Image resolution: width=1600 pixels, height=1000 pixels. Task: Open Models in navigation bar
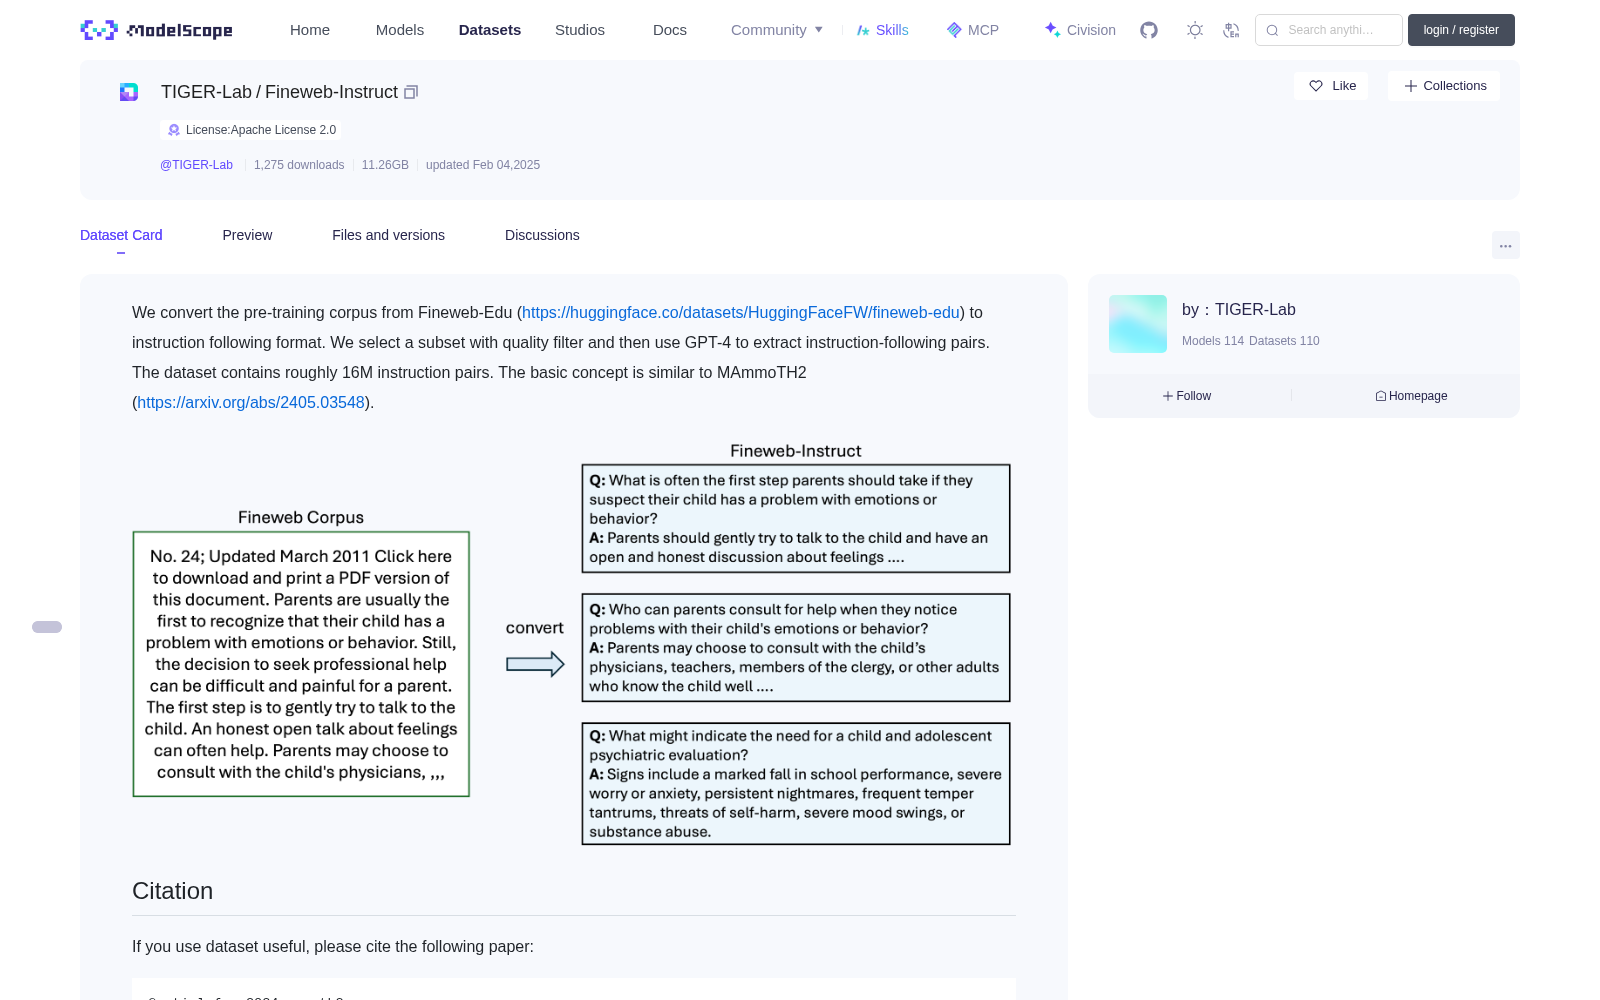pyautogui.click(x=400, y=30)
